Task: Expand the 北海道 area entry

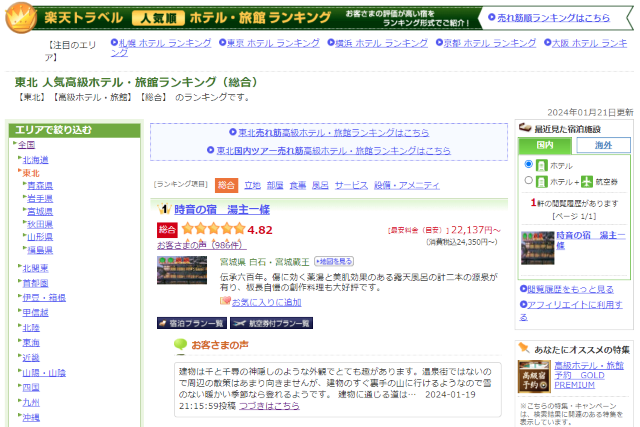Action: tap(35, 159)
